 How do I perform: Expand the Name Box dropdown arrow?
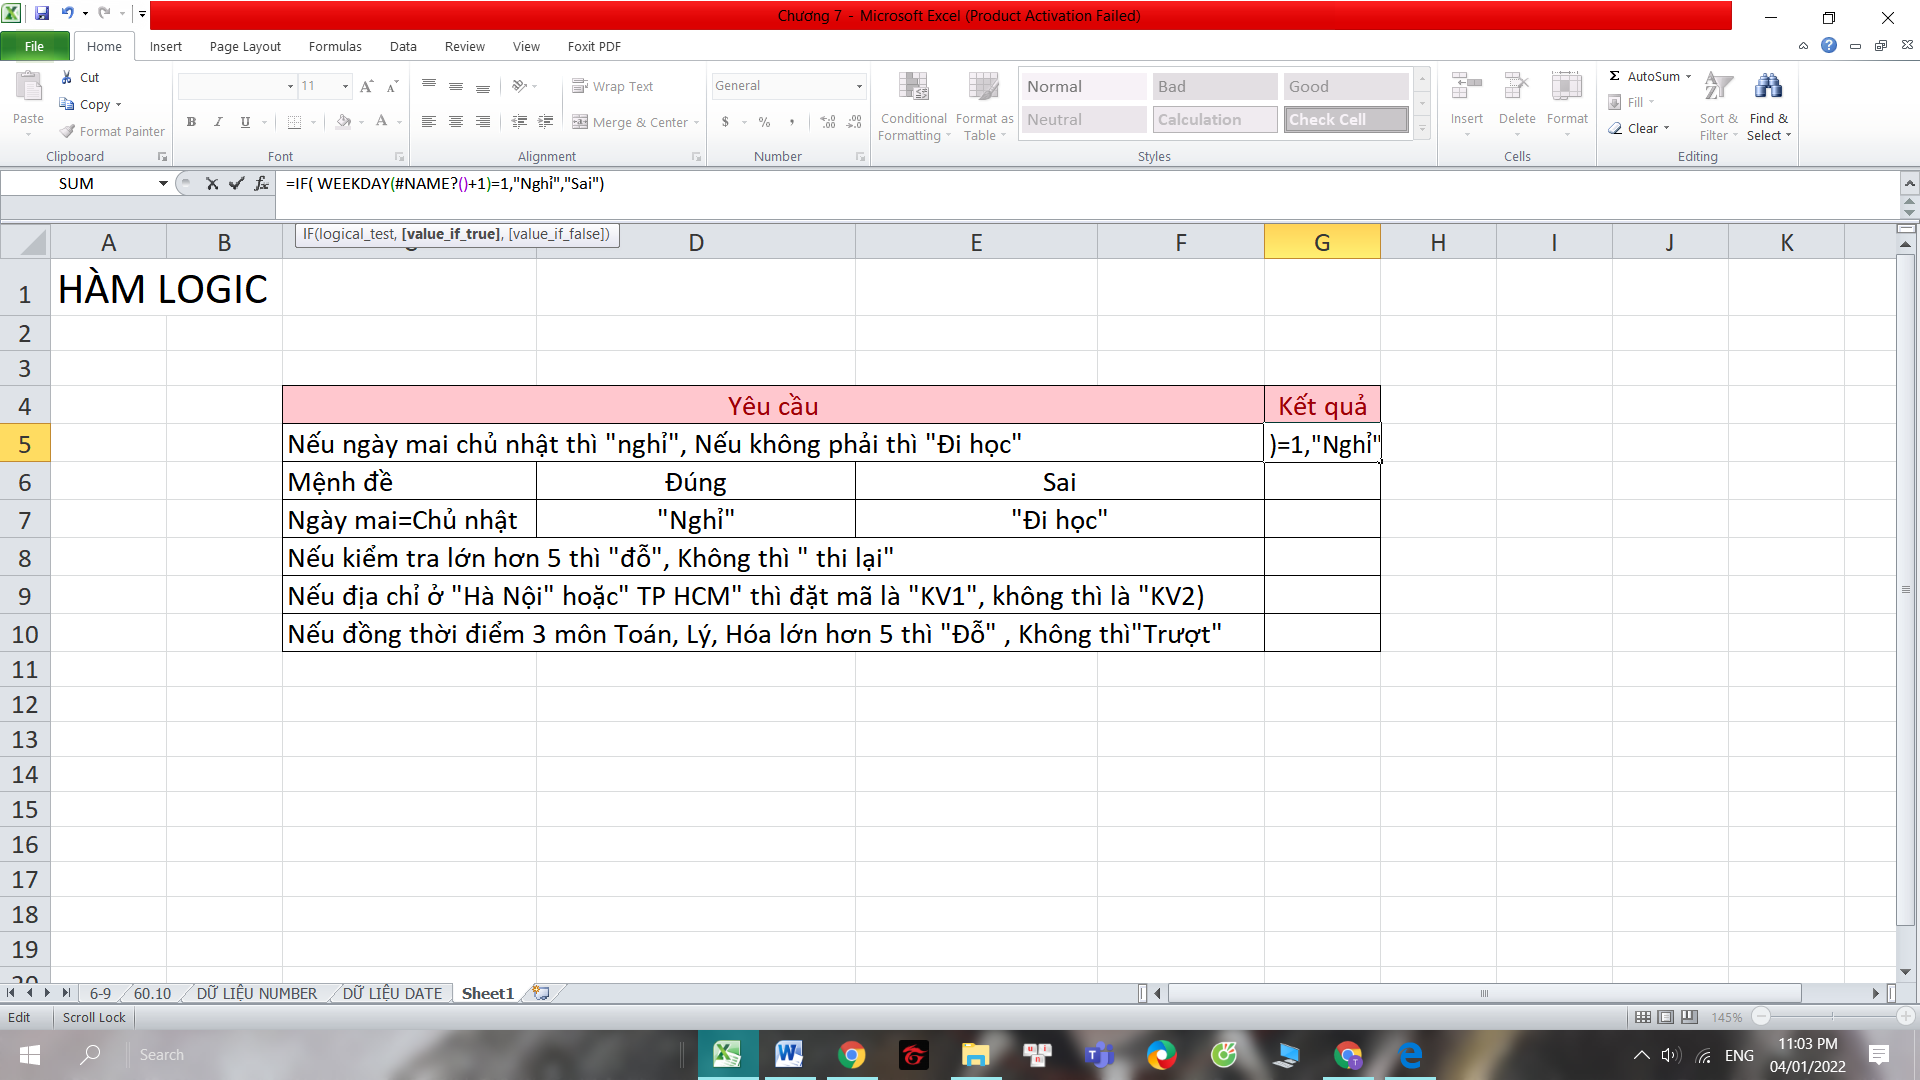(x=163, y=183)
